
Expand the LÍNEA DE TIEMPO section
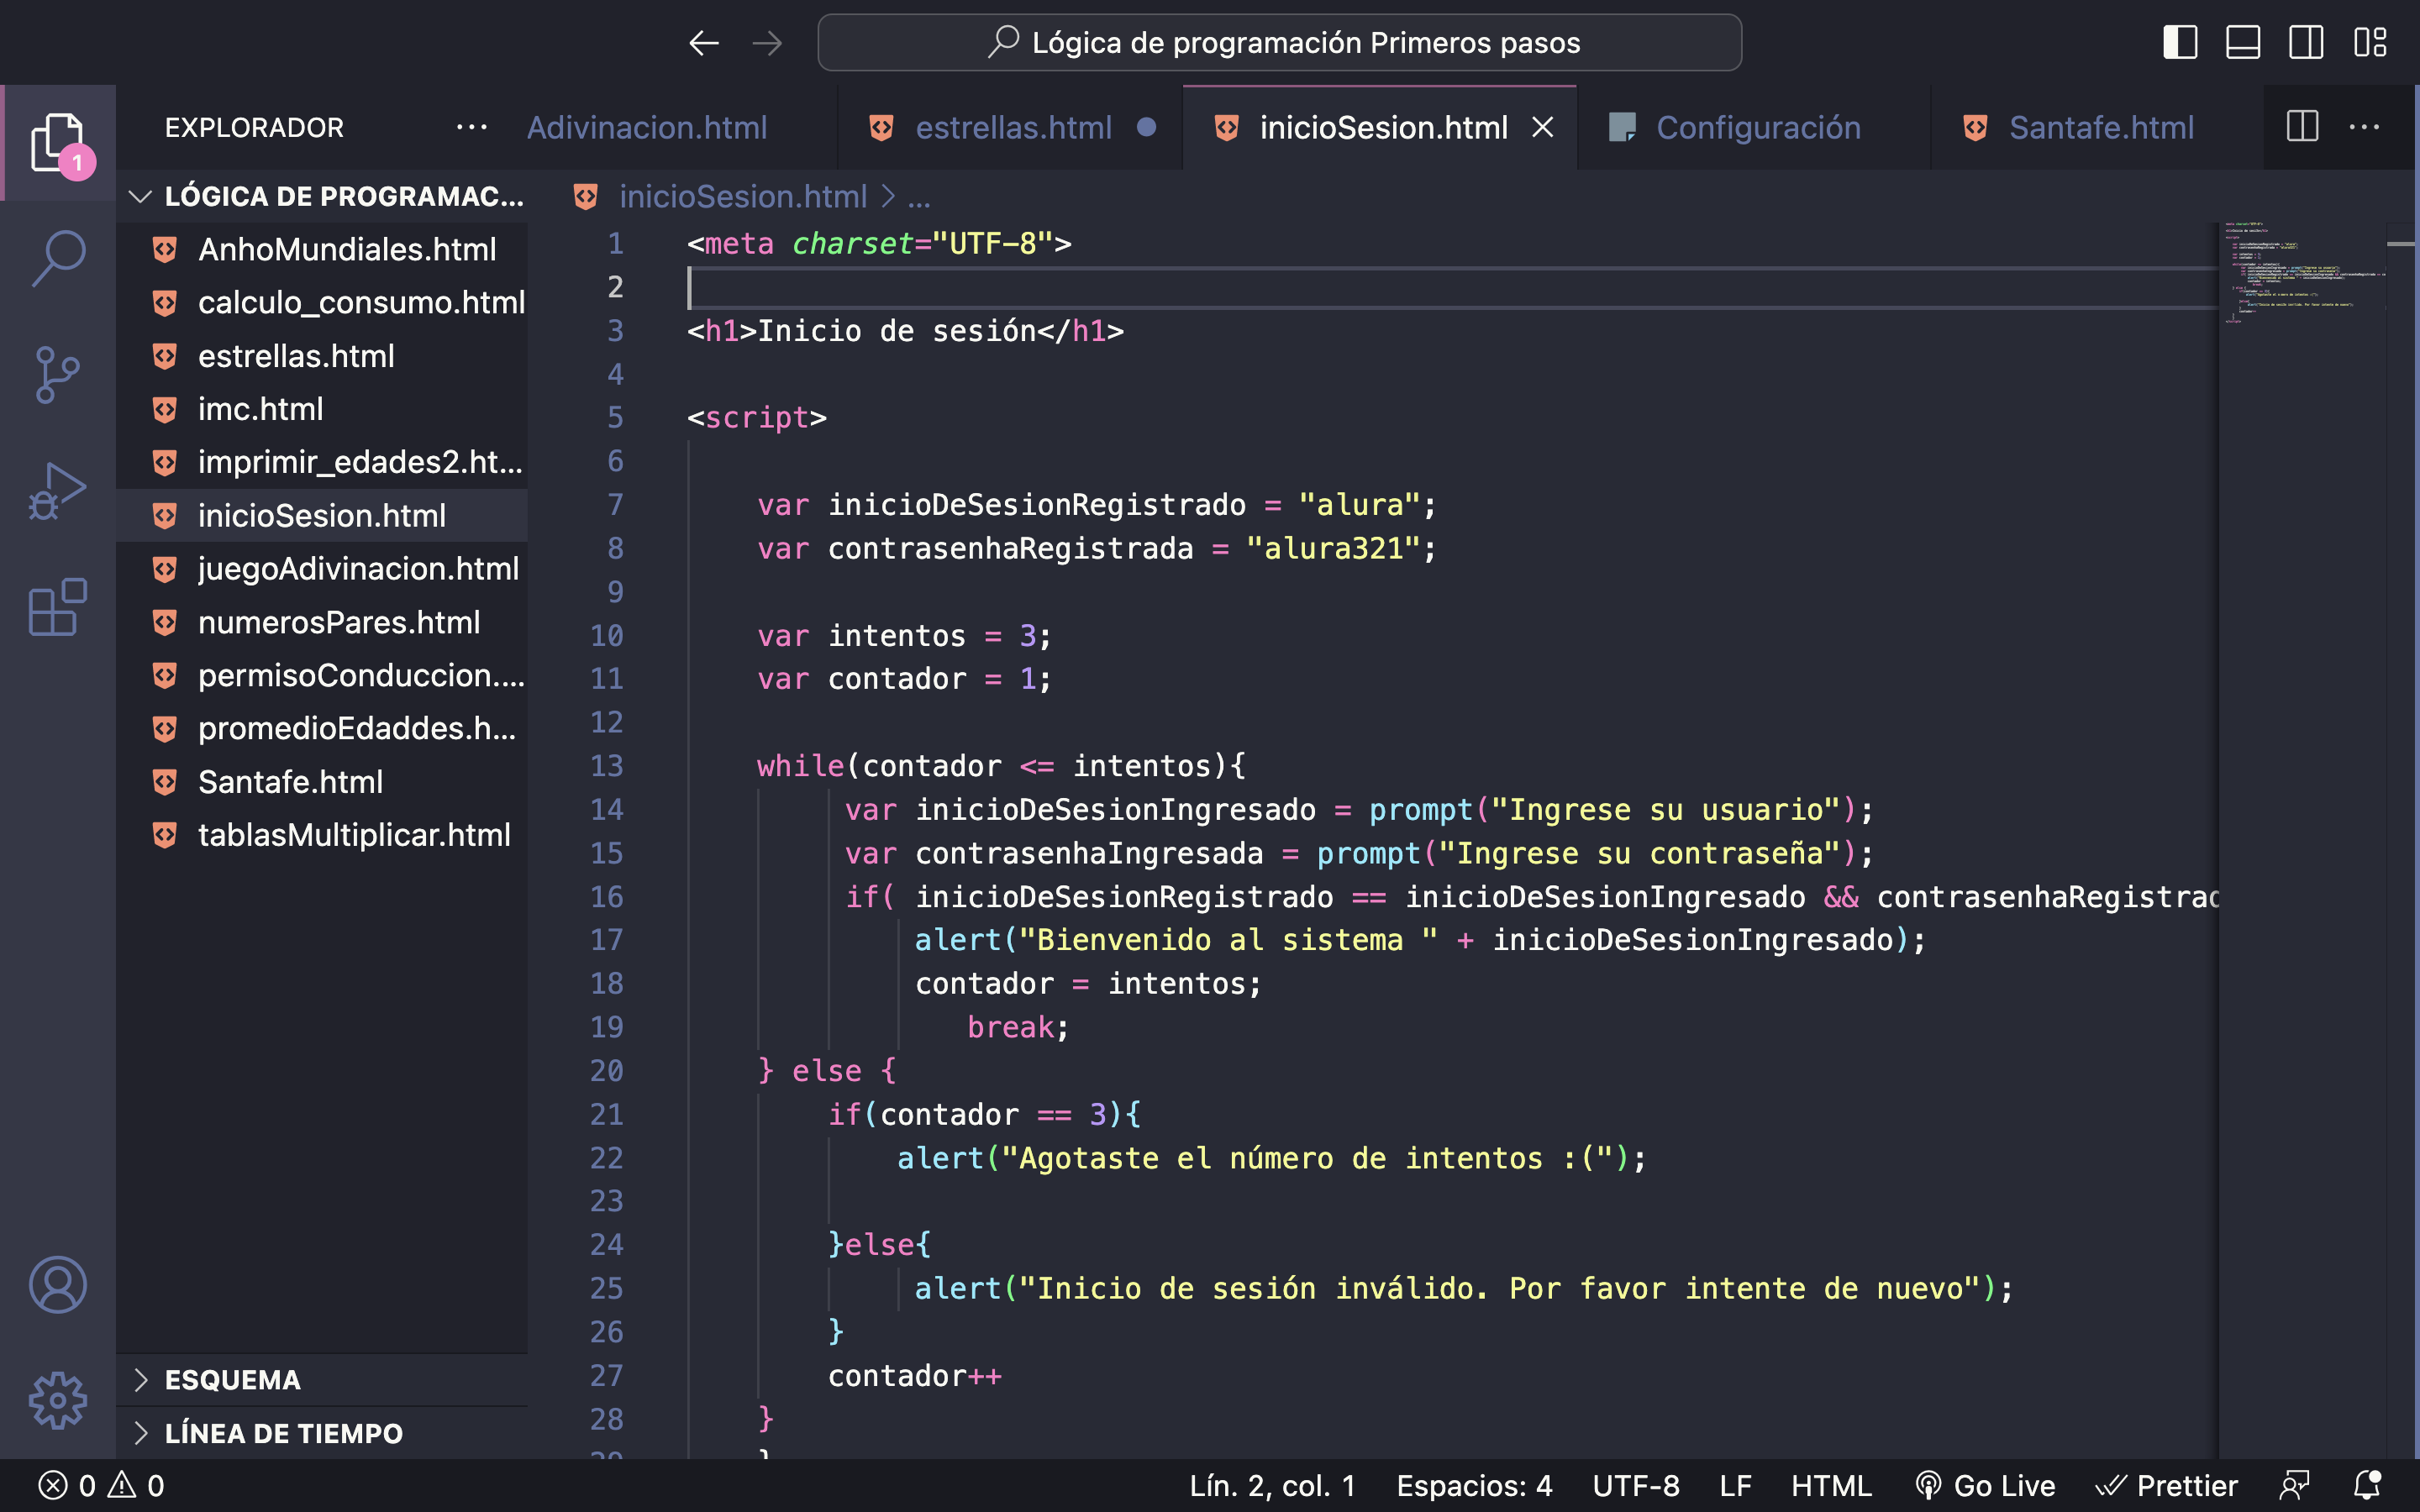(x=323, y=1433)
